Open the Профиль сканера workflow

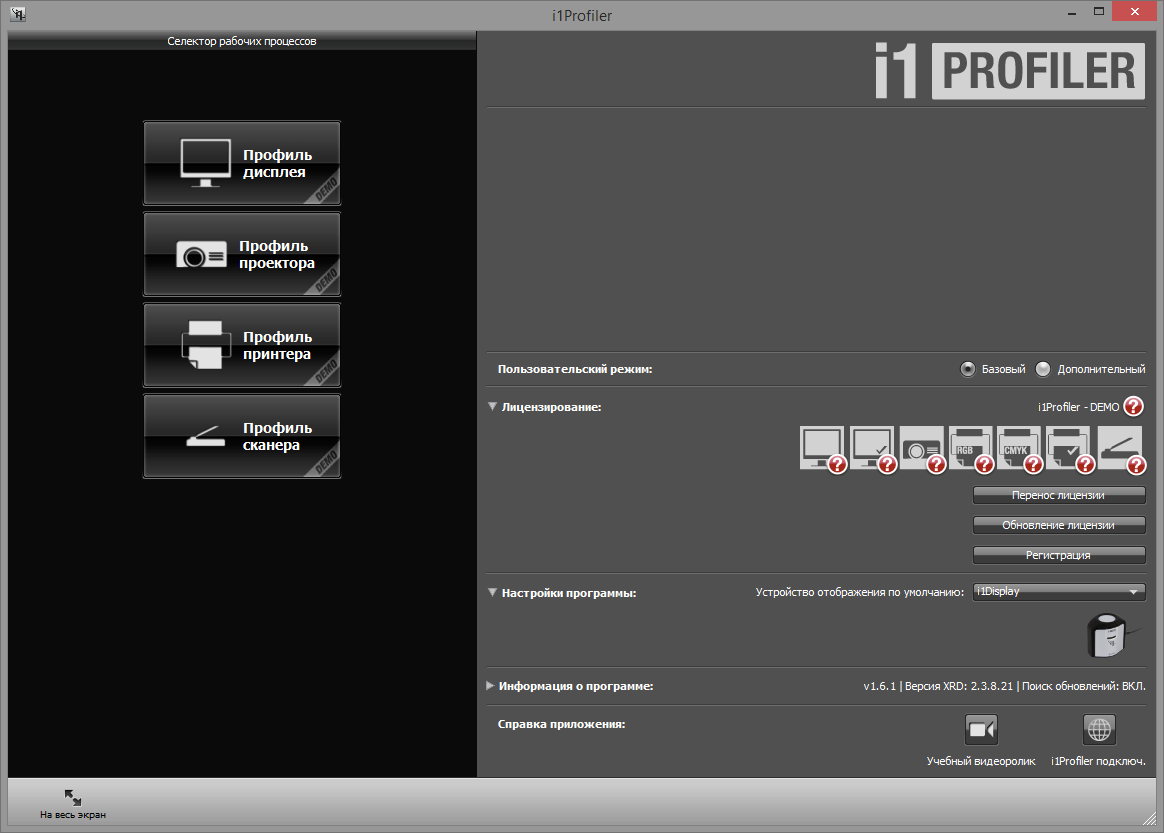[242, 437]
